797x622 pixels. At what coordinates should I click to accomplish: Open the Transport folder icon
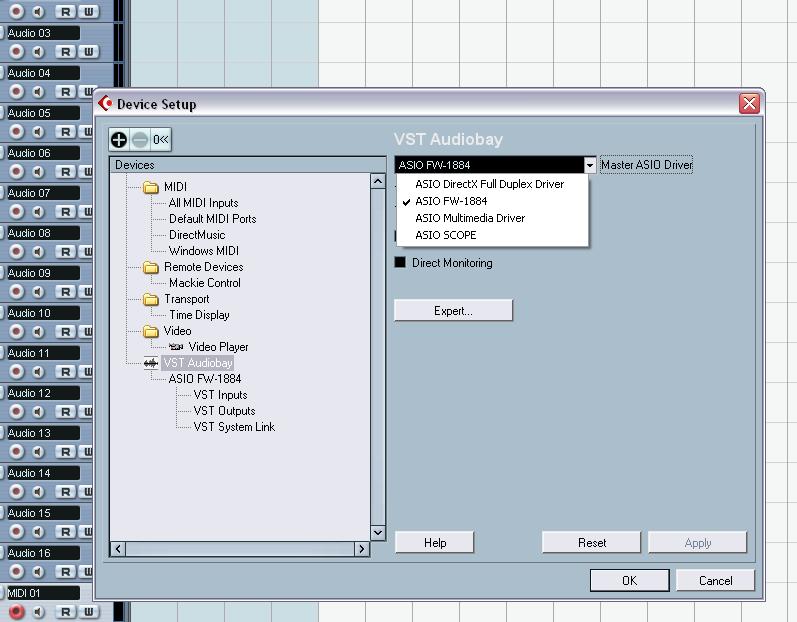tap(150, 299)
